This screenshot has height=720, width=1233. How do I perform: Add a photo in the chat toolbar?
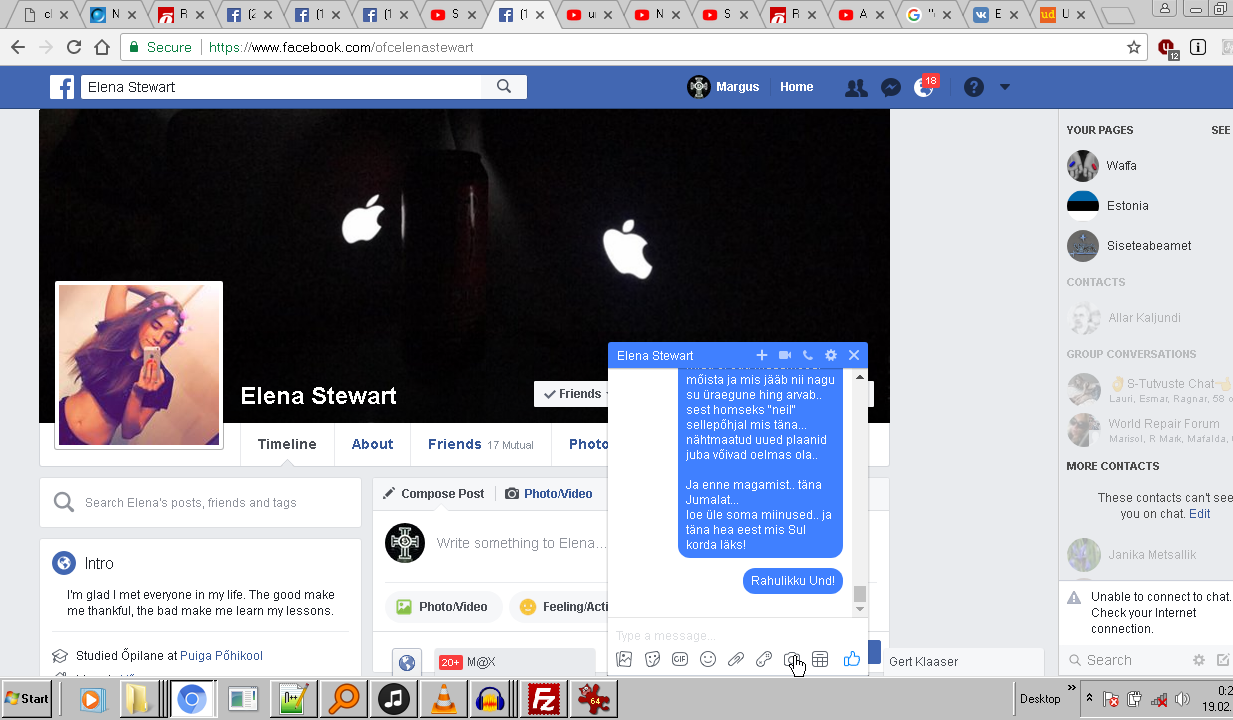(x=624, y=659)
